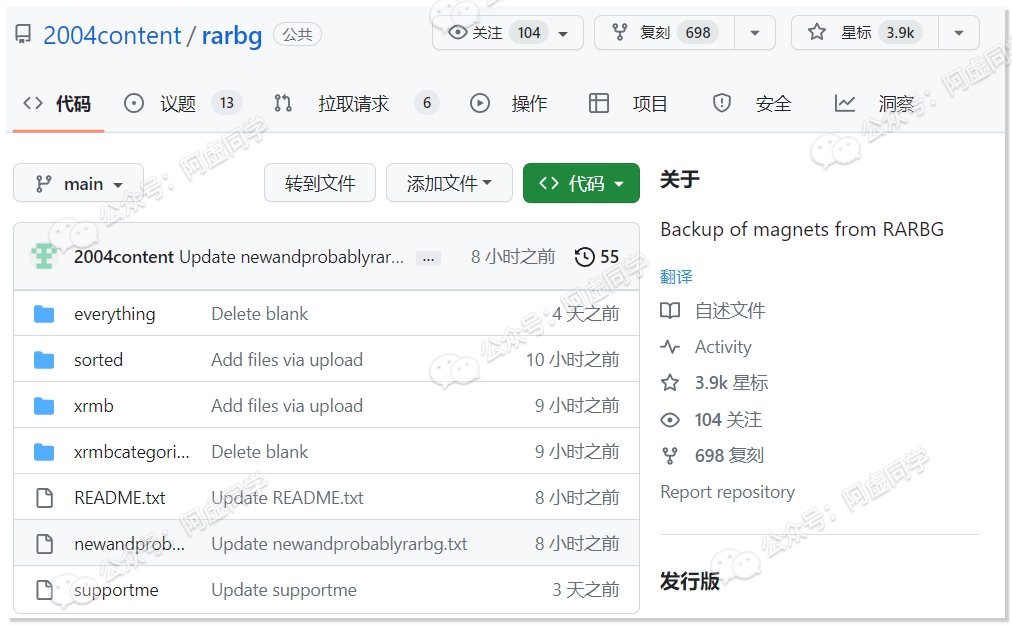The height and width of the screenshot is (625, 1012).
Task: Open the 洞察 (Insights) graph icon
Action: tap(845, 102)
